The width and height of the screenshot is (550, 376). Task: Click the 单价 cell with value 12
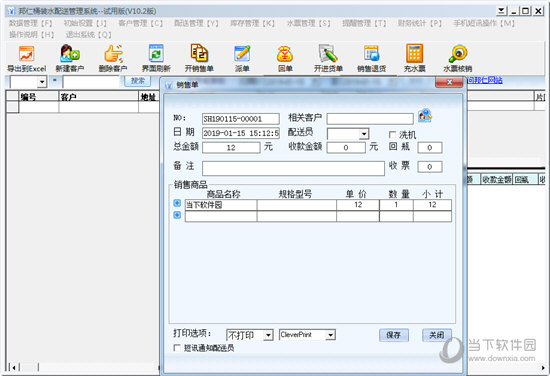(x=358, y=205)
